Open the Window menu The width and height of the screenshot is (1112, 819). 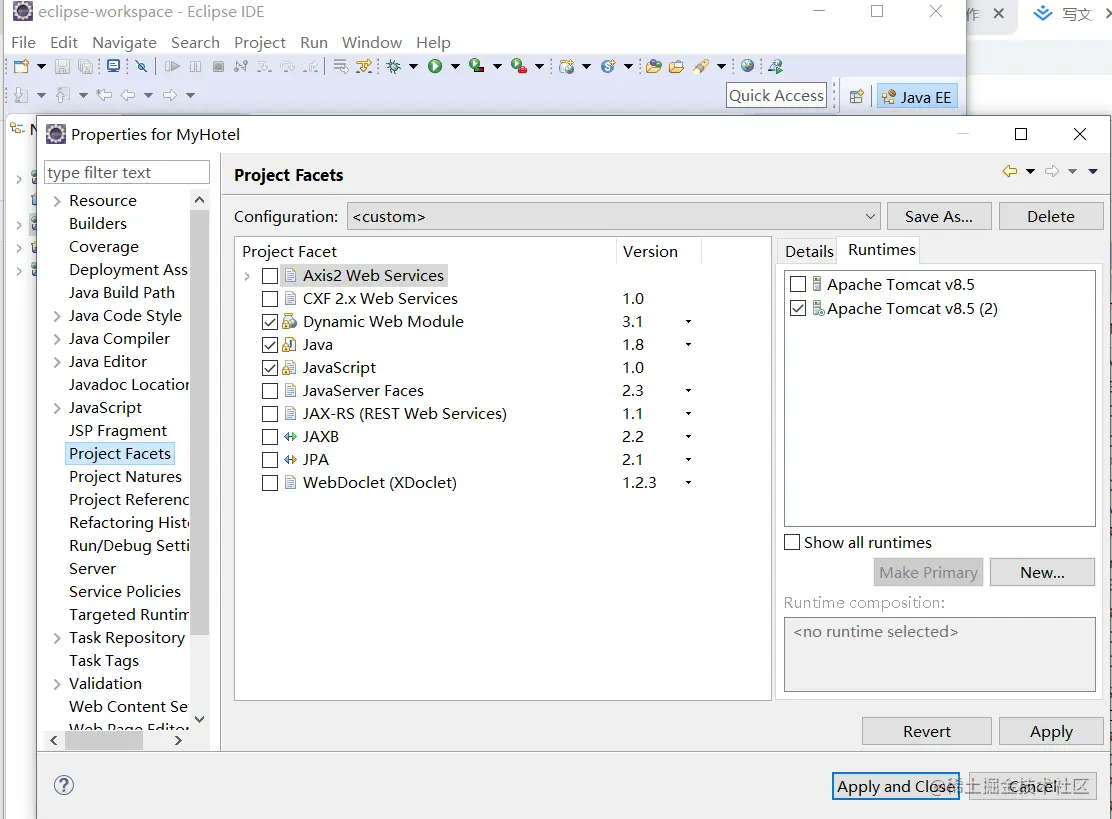coord(372,43)
